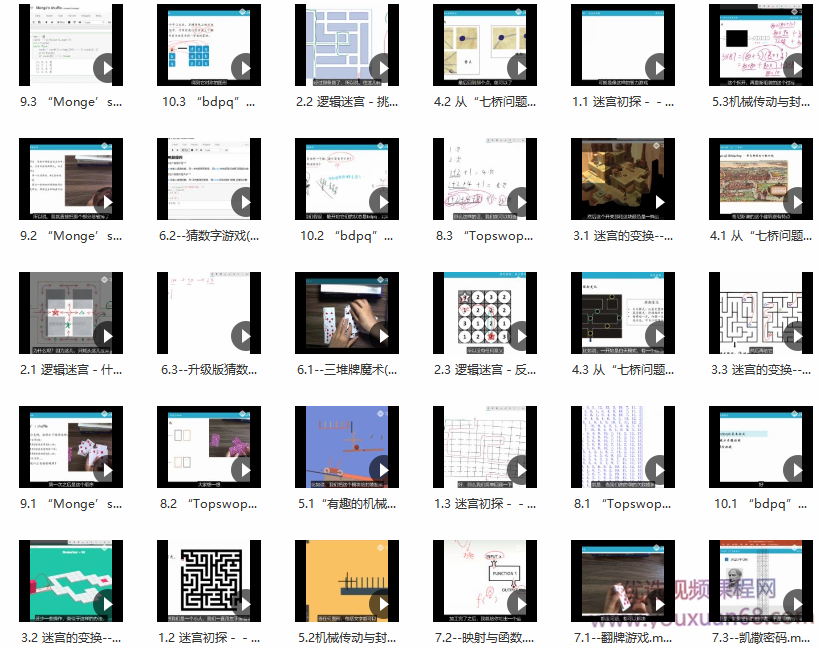
Task: Play the 6.2 猜数字游戏 video
Action: pos(245,202)
